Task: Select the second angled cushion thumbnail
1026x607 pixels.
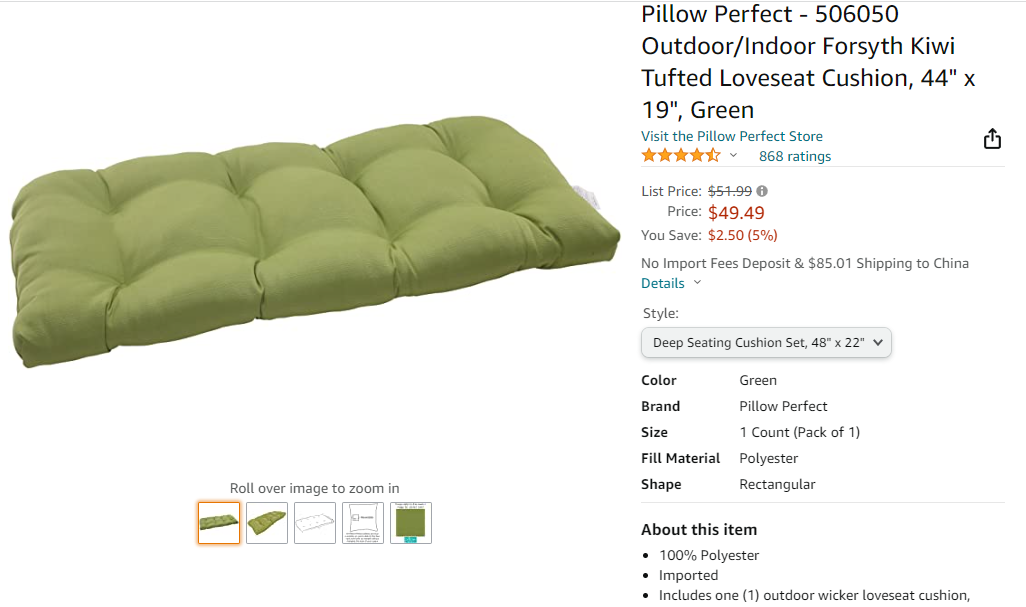Action: (267, 523)
